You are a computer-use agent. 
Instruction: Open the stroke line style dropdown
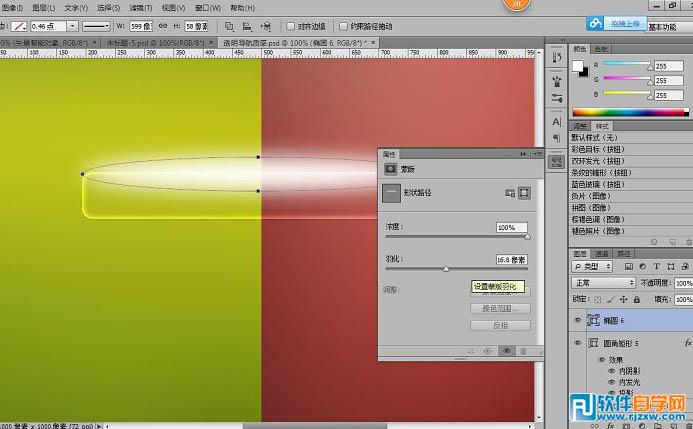[x=96, y=27]
